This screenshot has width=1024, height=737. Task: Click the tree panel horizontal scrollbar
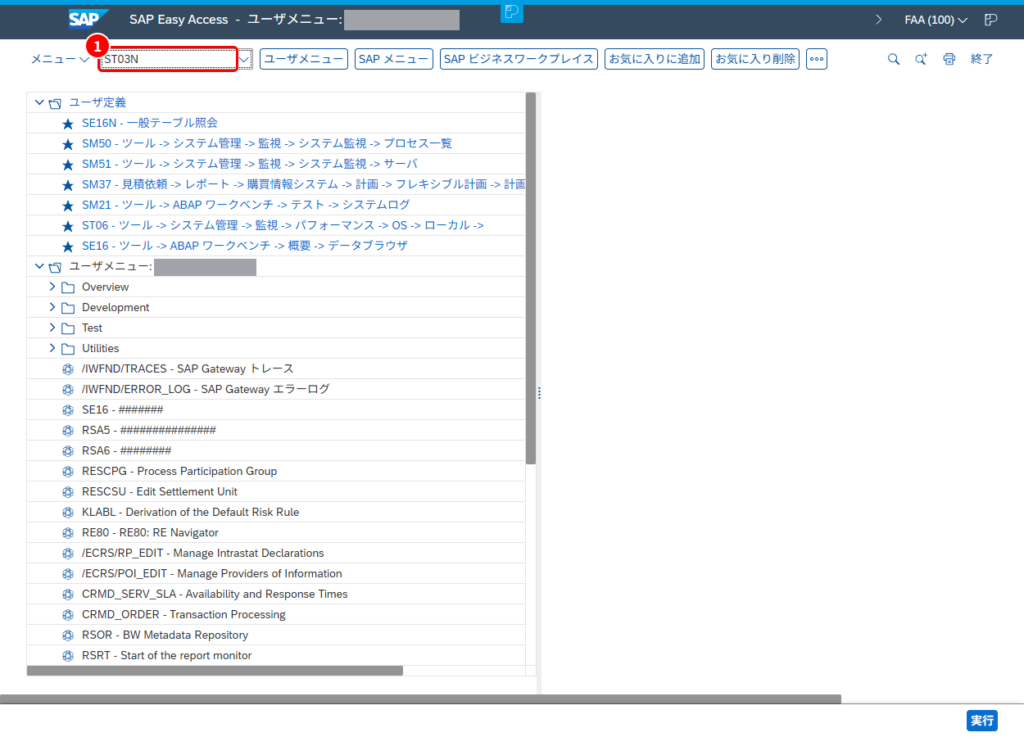pyautogui.click(x=215, y=671)
